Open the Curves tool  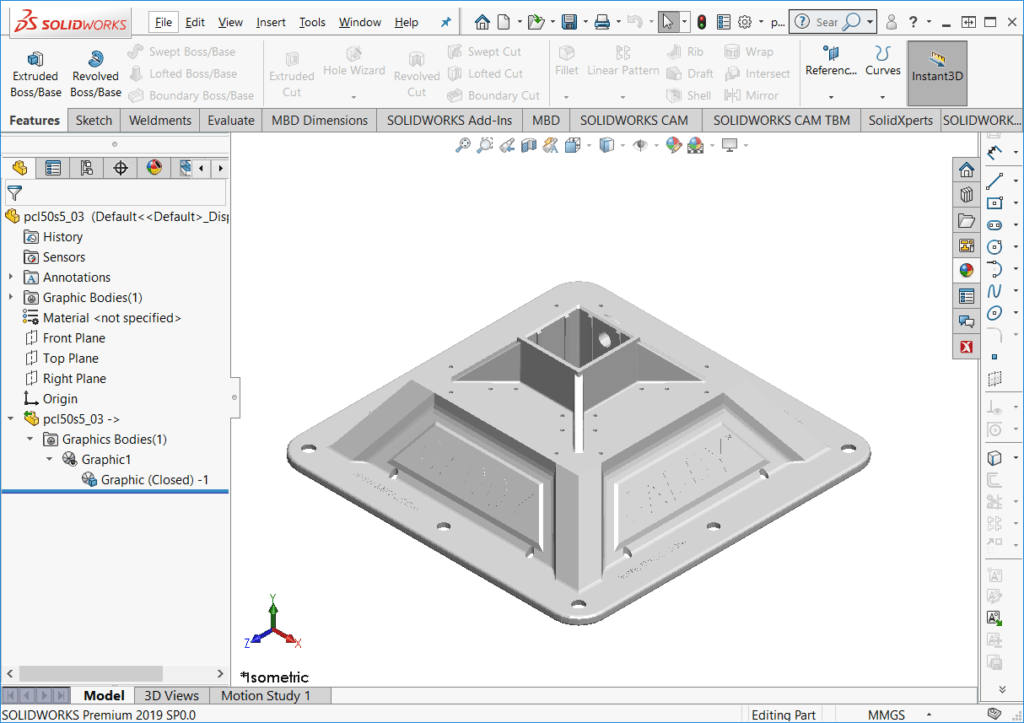tap(882, 61)
